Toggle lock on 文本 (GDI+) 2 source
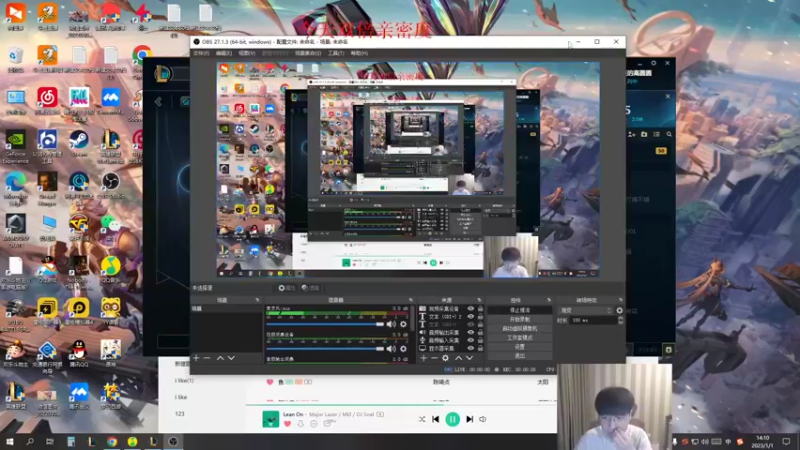The image size is (800, 450). [x=480, y=316]
